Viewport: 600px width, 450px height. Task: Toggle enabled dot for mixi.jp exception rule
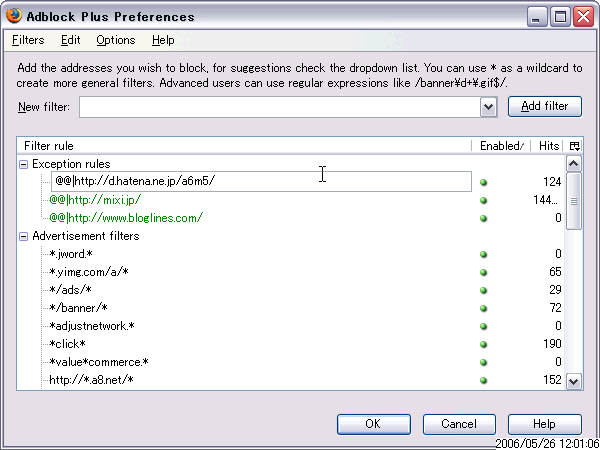[483, 200]
